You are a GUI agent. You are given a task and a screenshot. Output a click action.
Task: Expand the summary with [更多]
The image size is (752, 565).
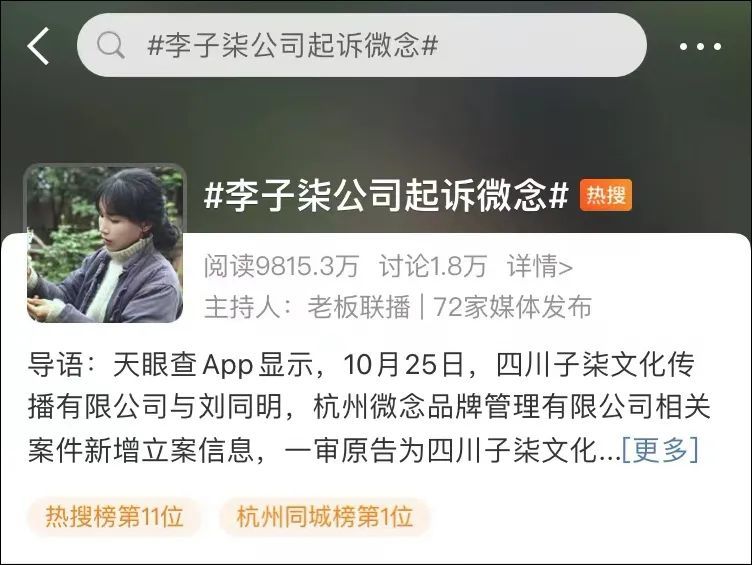(660, 449)
